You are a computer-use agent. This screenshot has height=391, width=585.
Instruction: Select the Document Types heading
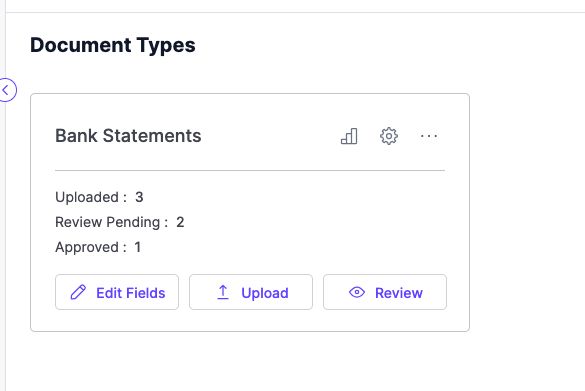pos(113,45)
